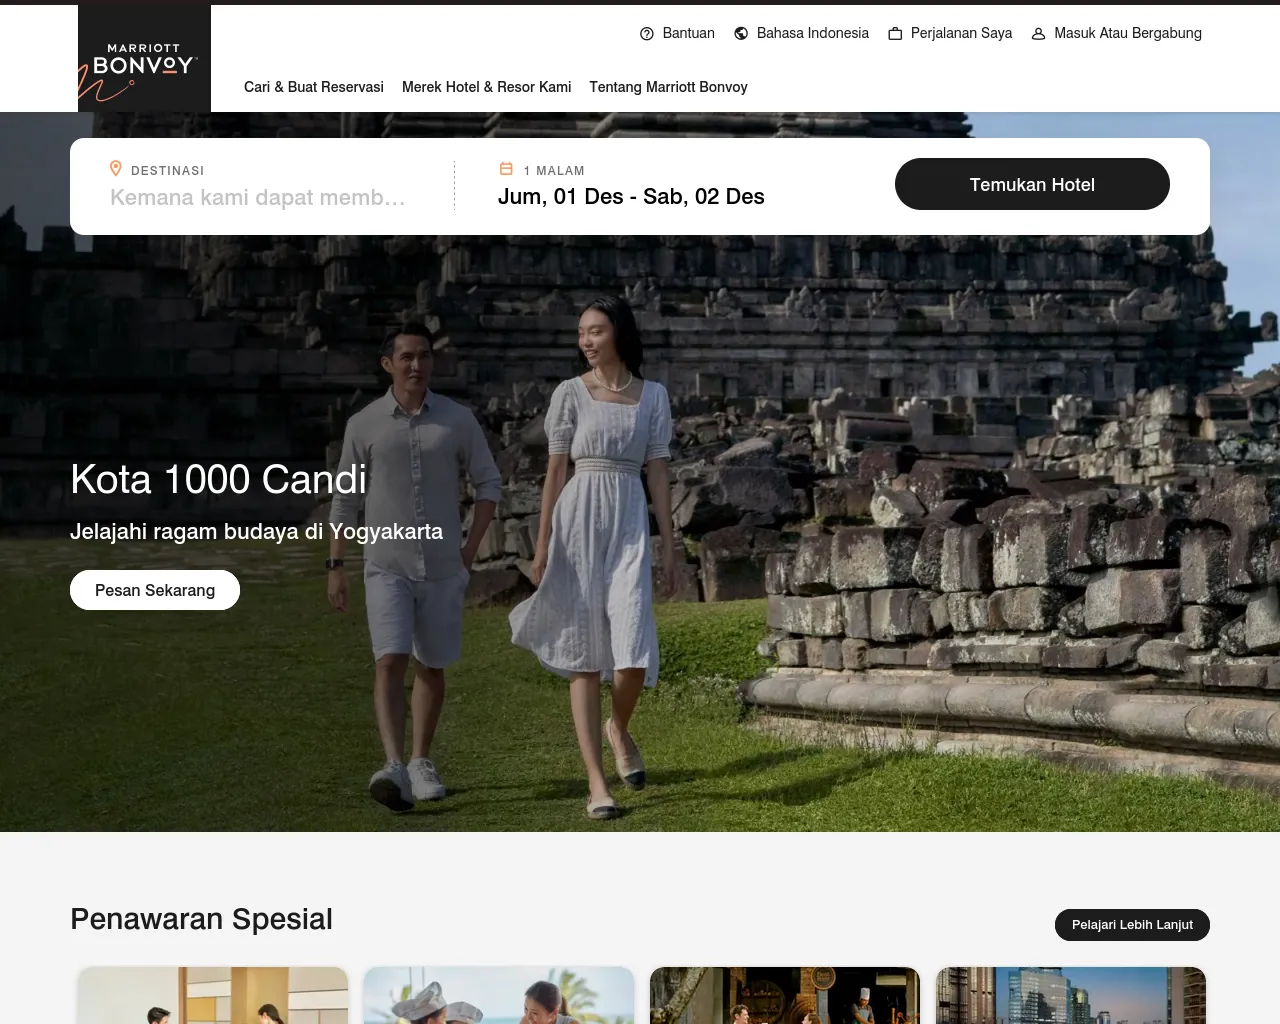Click the Kota 1000 Candi heading
Viewport: 1280px width, 1024px height.
pyautogui.click(x=219, y=480)
